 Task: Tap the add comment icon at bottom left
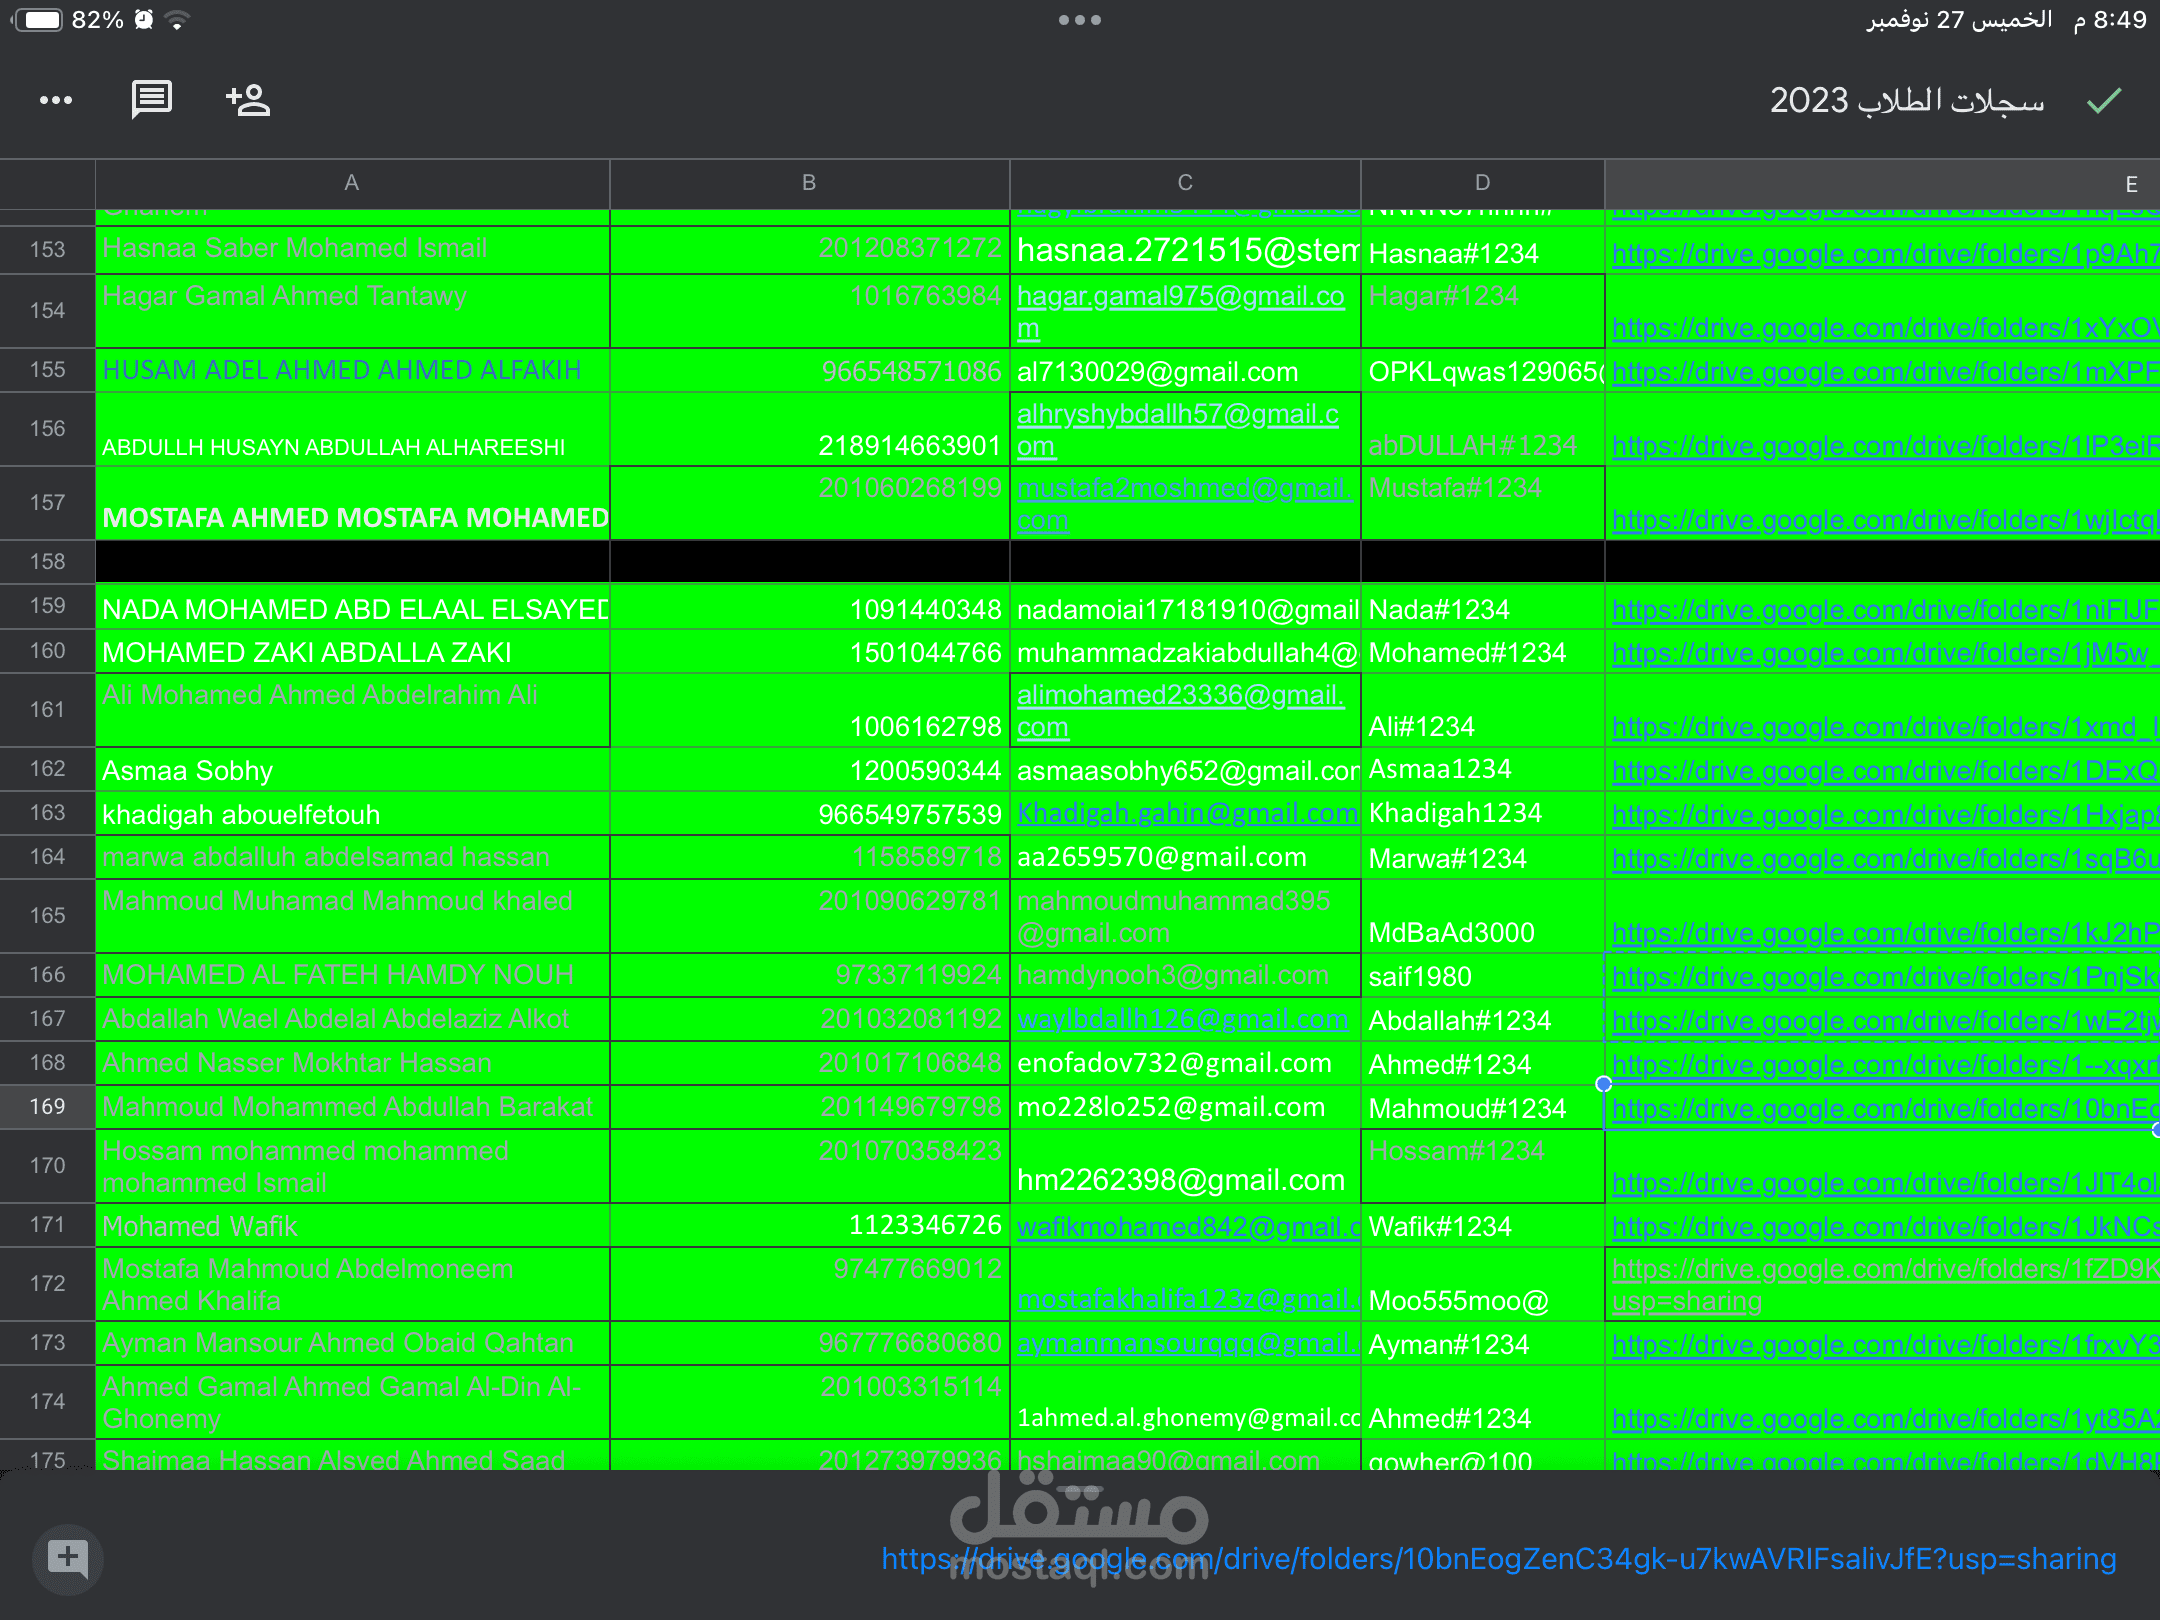(x=67, y=1558)
